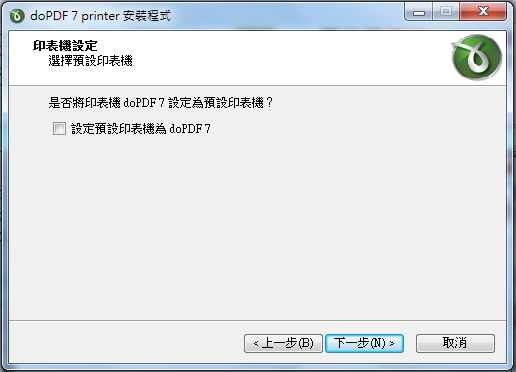Click the greyed-out maximize button
Viewport: 516px width, 372px height.
tap(446, 12)
